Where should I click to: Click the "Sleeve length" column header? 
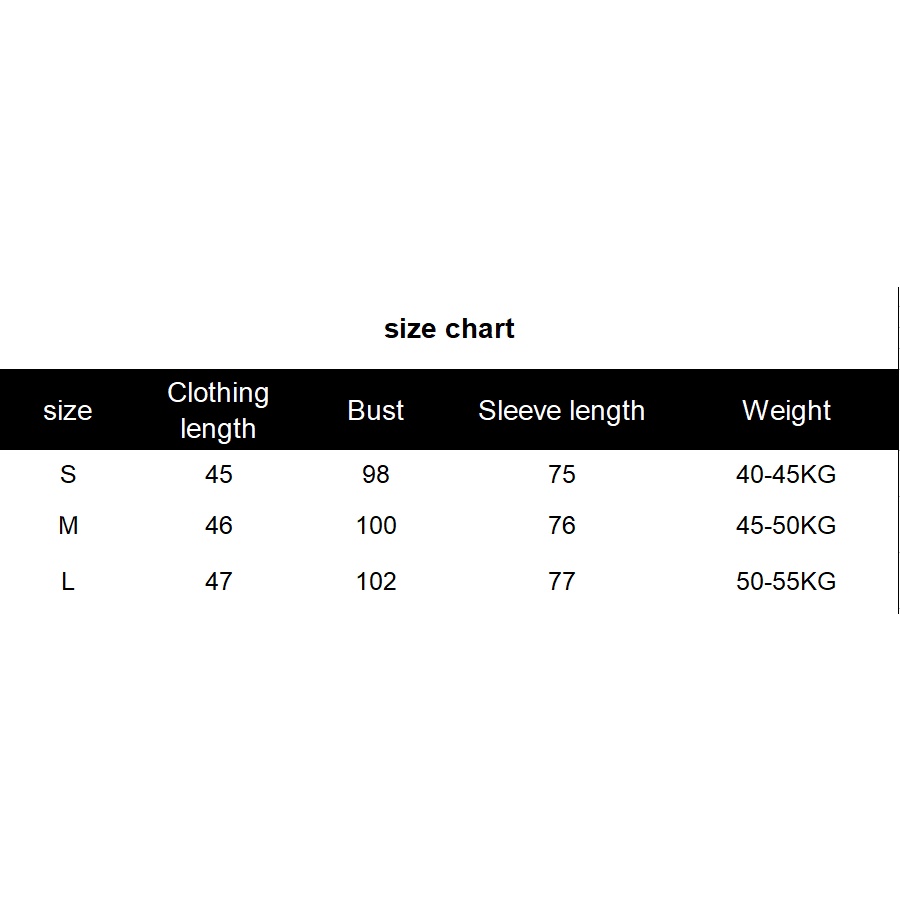click(561, 411)
